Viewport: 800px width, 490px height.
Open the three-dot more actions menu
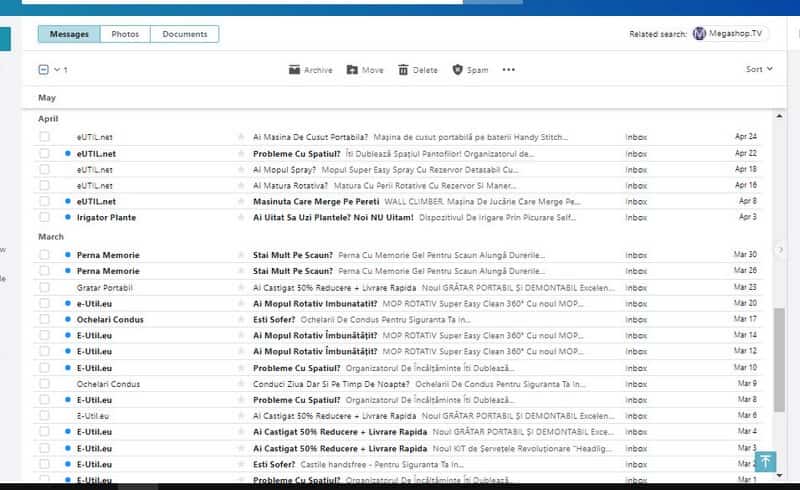point(508,70)
